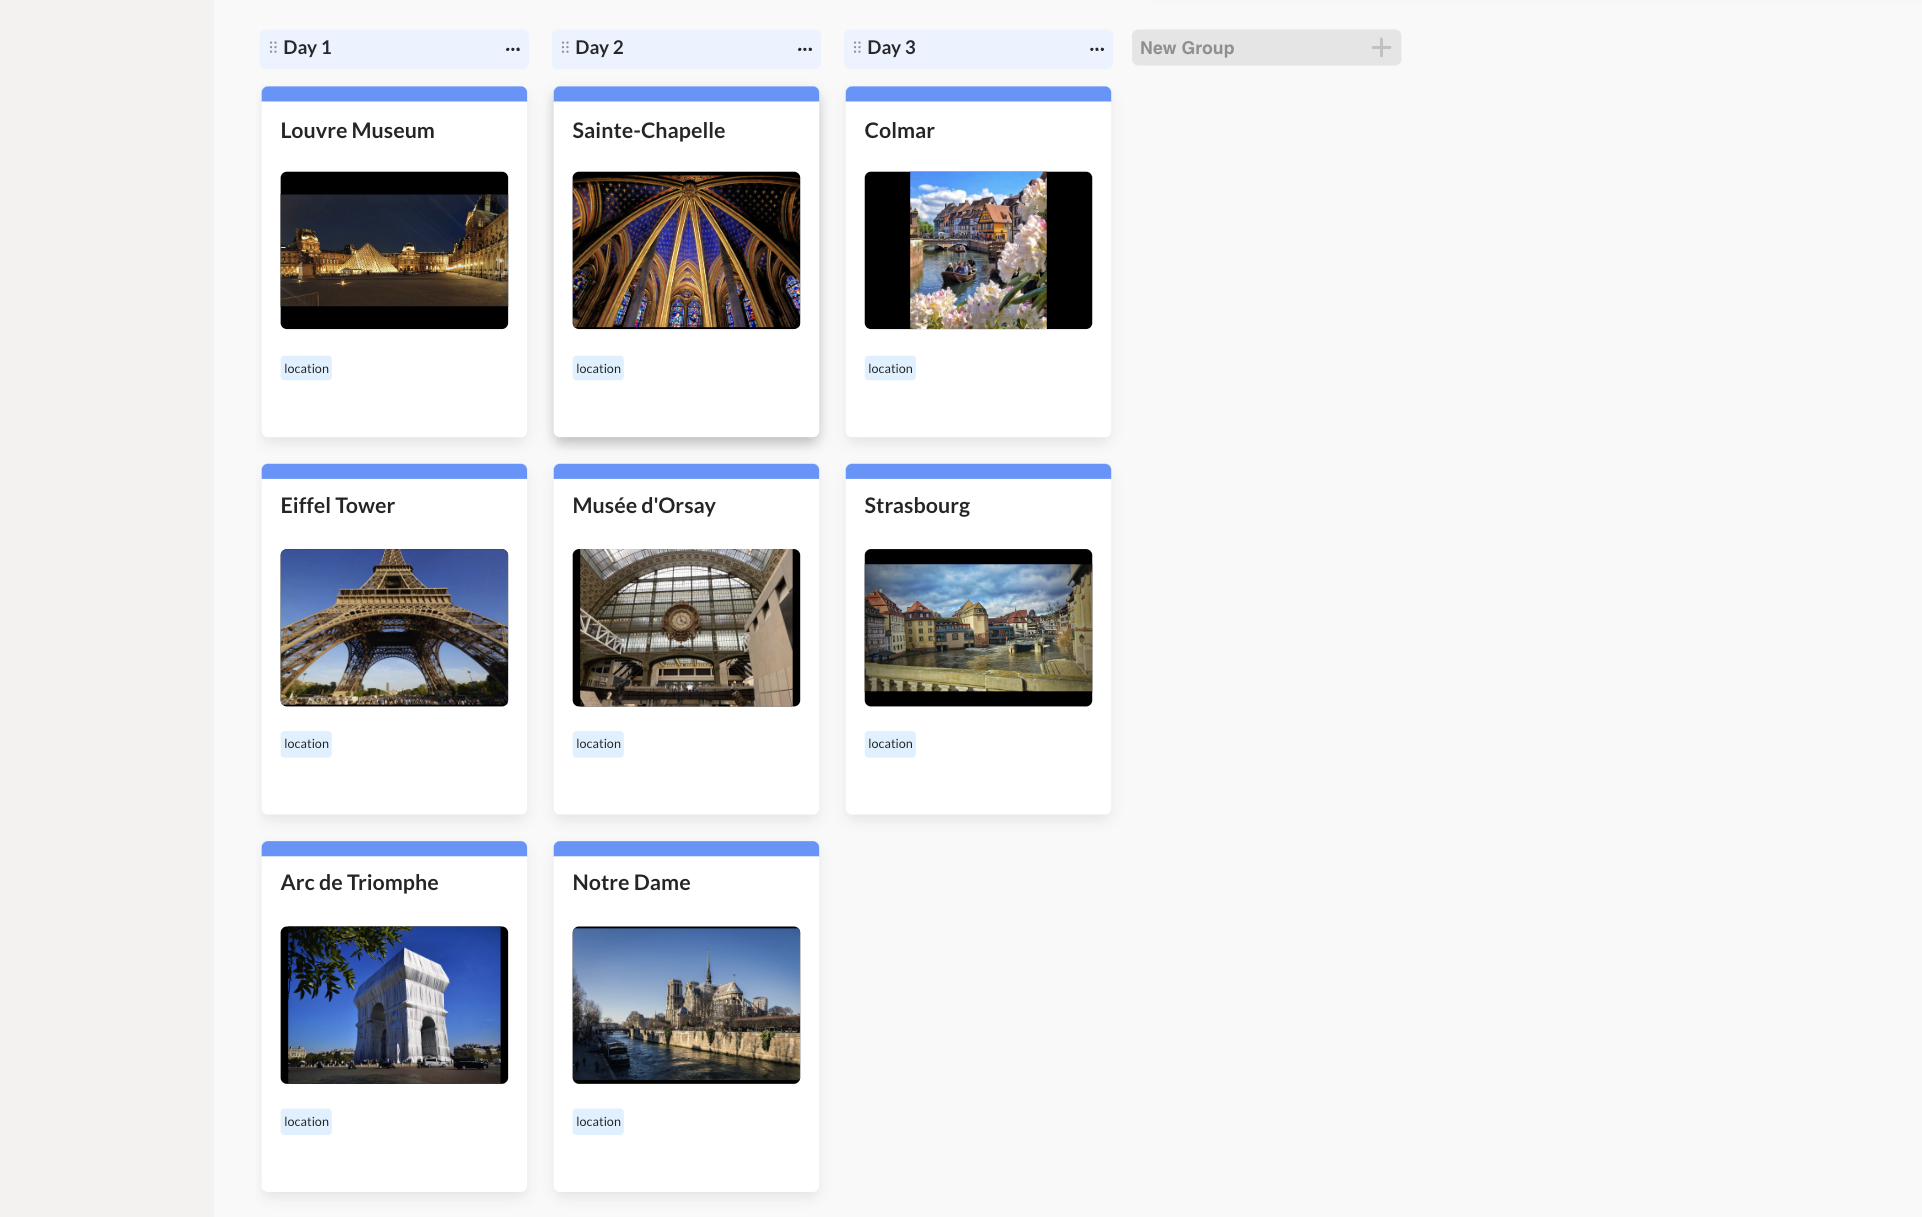The width and height of the screenshot is (1922, 1217).
Task: Open the Musée d'Orsay card title
Action: pyautogui.click(x=643, y=506)
